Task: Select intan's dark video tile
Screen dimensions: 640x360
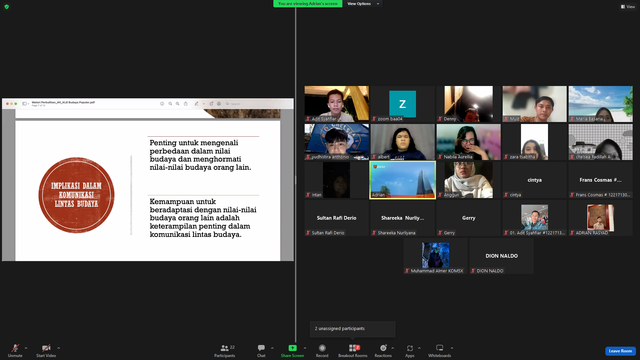Action: [x=337, y=180]
